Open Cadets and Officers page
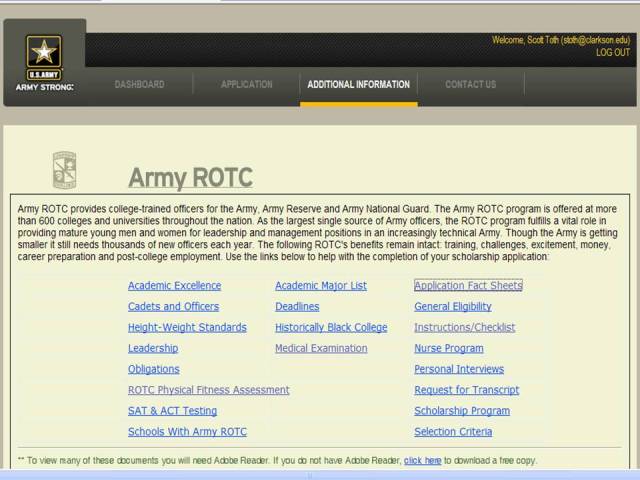Viewport: 640px width, 480px height. [x=173, y=307]
